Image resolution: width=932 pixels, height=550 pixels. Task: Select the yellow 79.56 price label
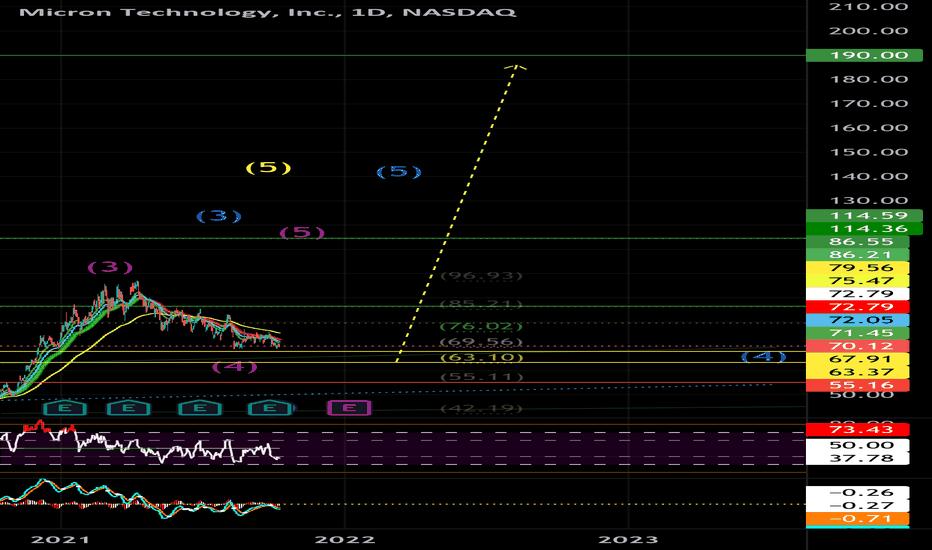pos(858,268)
